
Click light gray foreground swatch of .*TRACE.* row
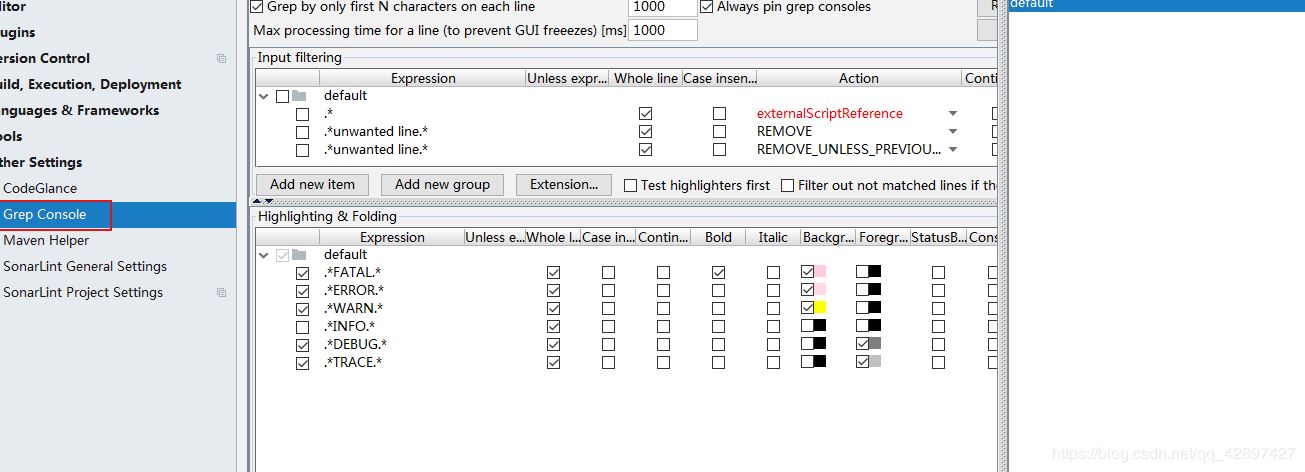(875, 363)
